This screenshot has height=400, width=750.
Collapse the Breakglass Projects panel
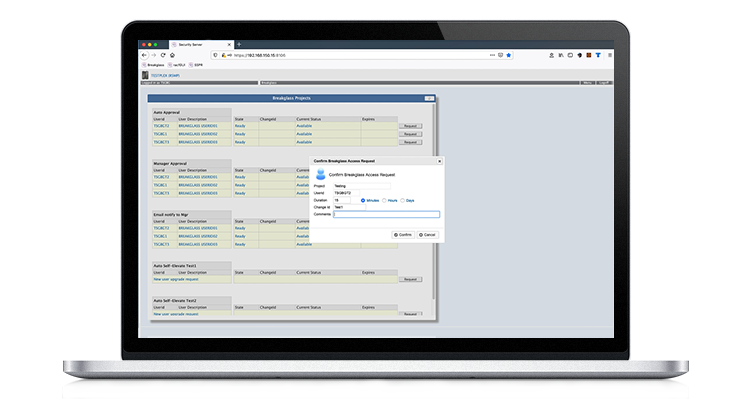coord(429,98)
